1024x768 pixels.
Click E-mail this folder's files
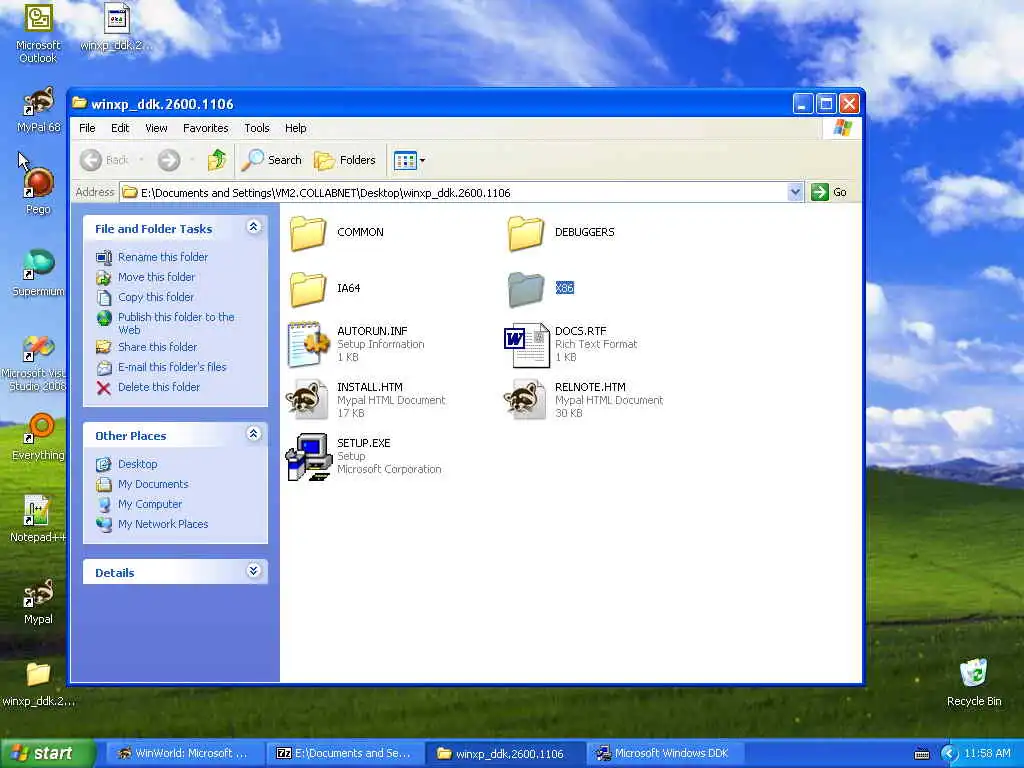(x=172, y=367)
